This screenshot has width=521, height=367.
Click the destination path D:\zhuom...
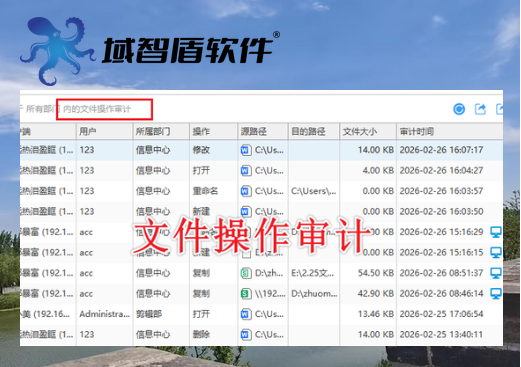(314, 294)
